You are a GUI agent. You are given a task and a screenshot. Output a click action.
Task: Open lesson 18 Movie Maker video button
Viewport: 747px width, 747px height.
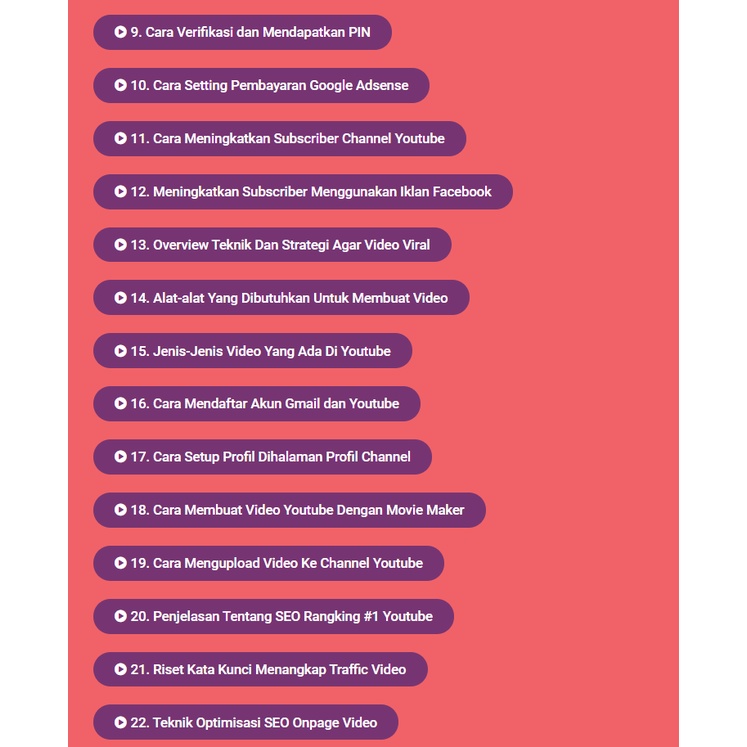pyautogui.click(x=290, y=510)
